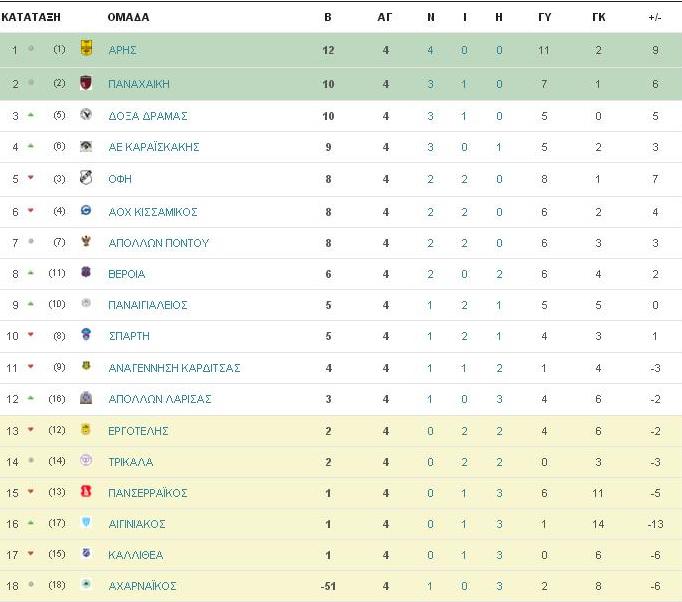This screenshot has height=602, width=682.
Task: Click the ΑΡΗΣ team crest icon
Action: (86, 48)
